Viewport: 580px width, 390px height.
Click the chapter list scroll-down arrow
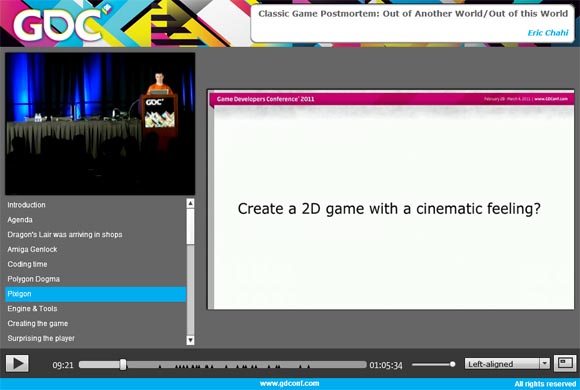coord(190,340)
